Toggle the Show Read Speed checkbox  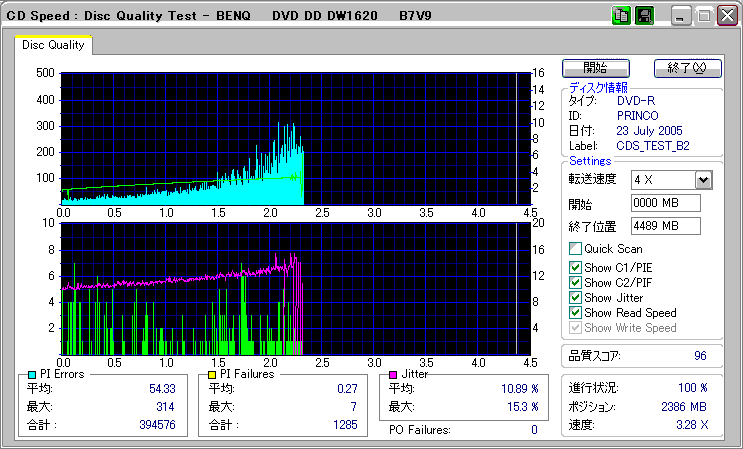point(575,313)
